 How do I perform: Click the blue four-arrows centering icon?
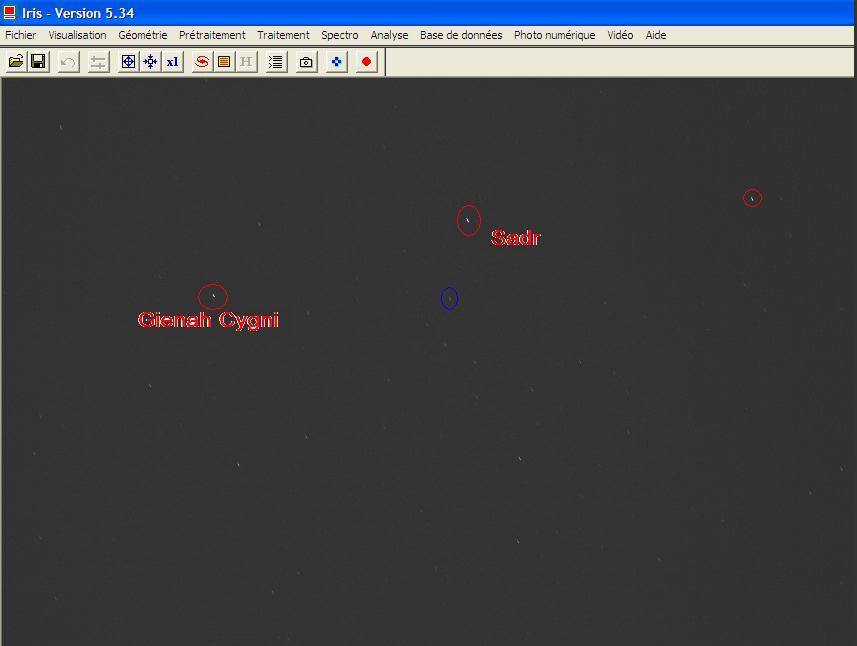tap(150, 62)
